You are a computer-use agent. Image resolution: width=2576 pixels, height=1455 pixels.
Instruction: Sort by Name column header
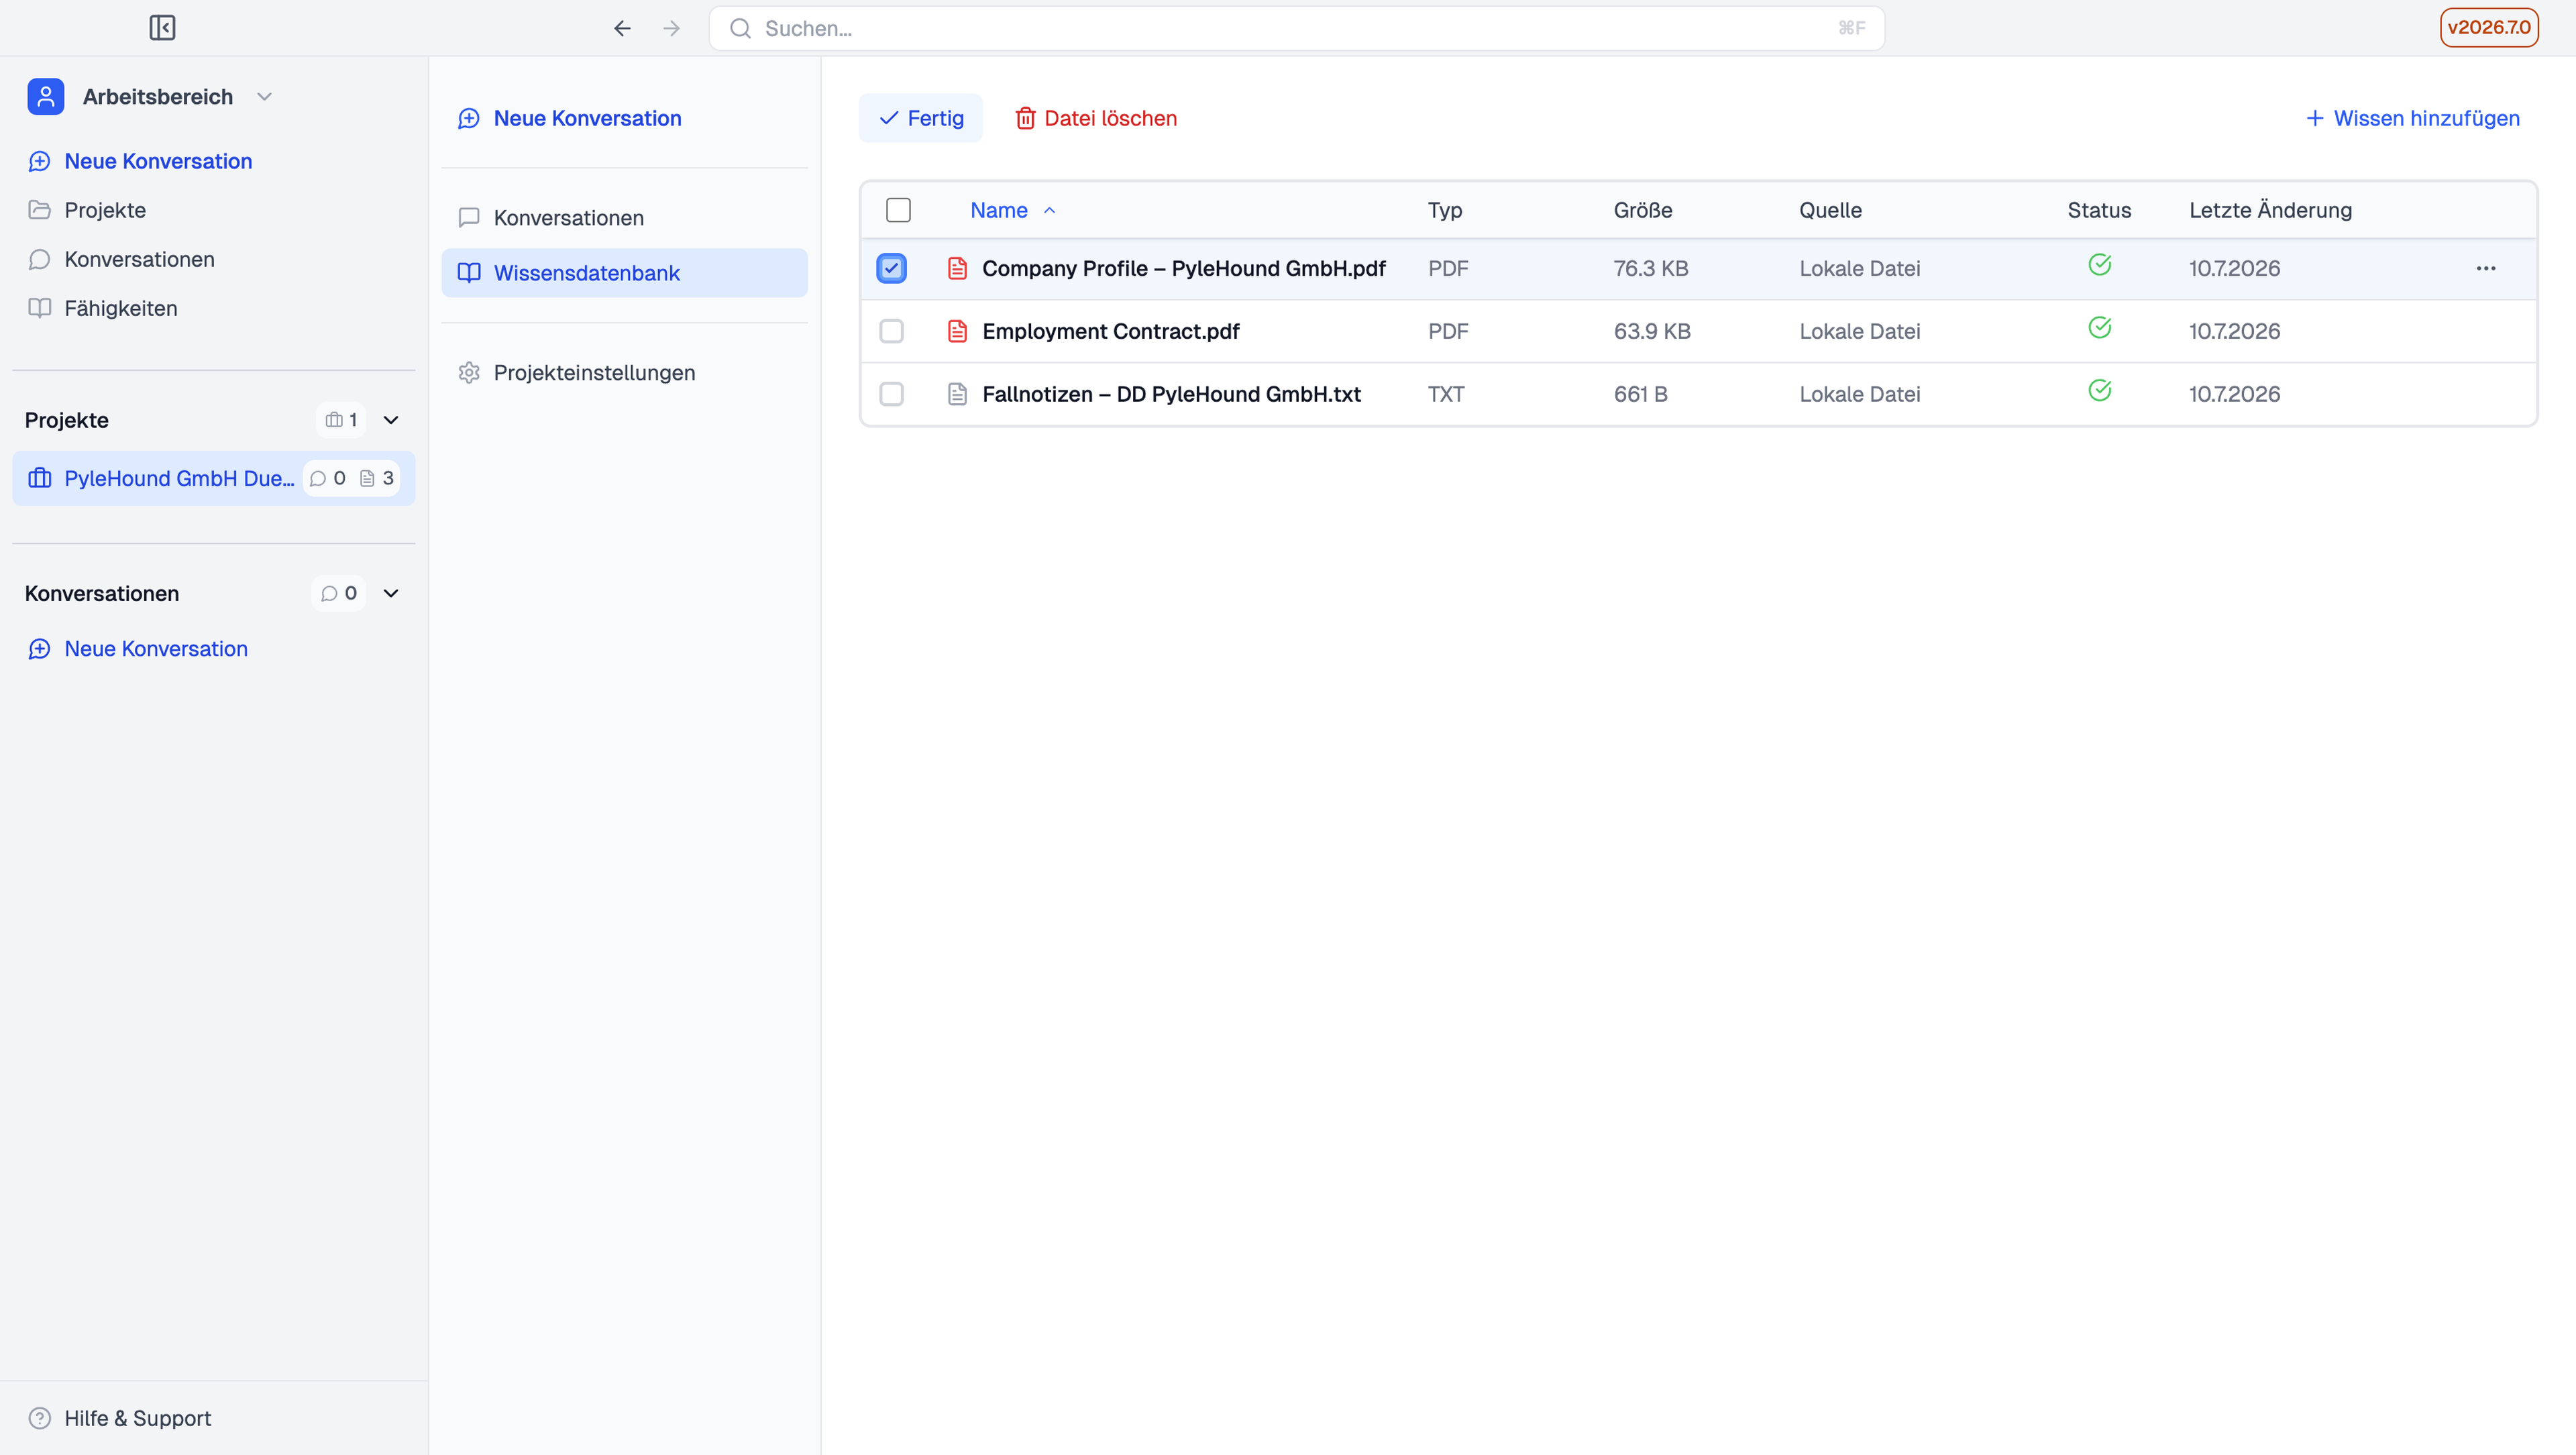coord(999,210)
